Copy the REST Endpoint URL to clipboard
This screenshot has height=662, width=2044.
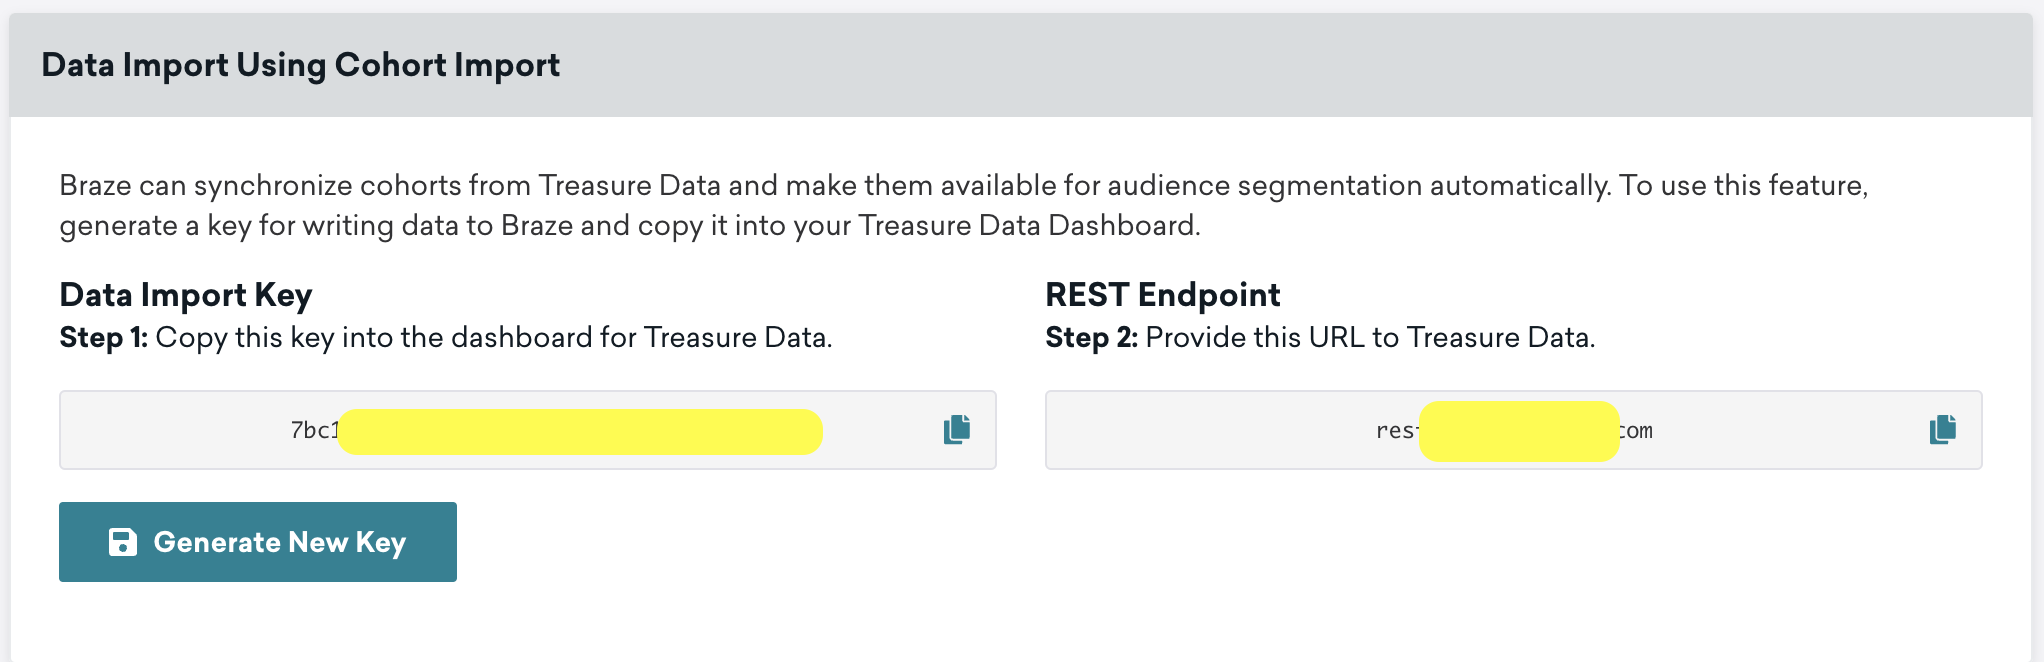click(1943, 430)
